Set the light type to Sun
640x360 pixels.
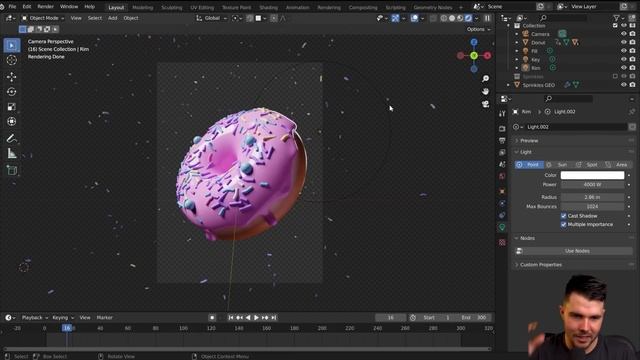[x=558, y=164]
